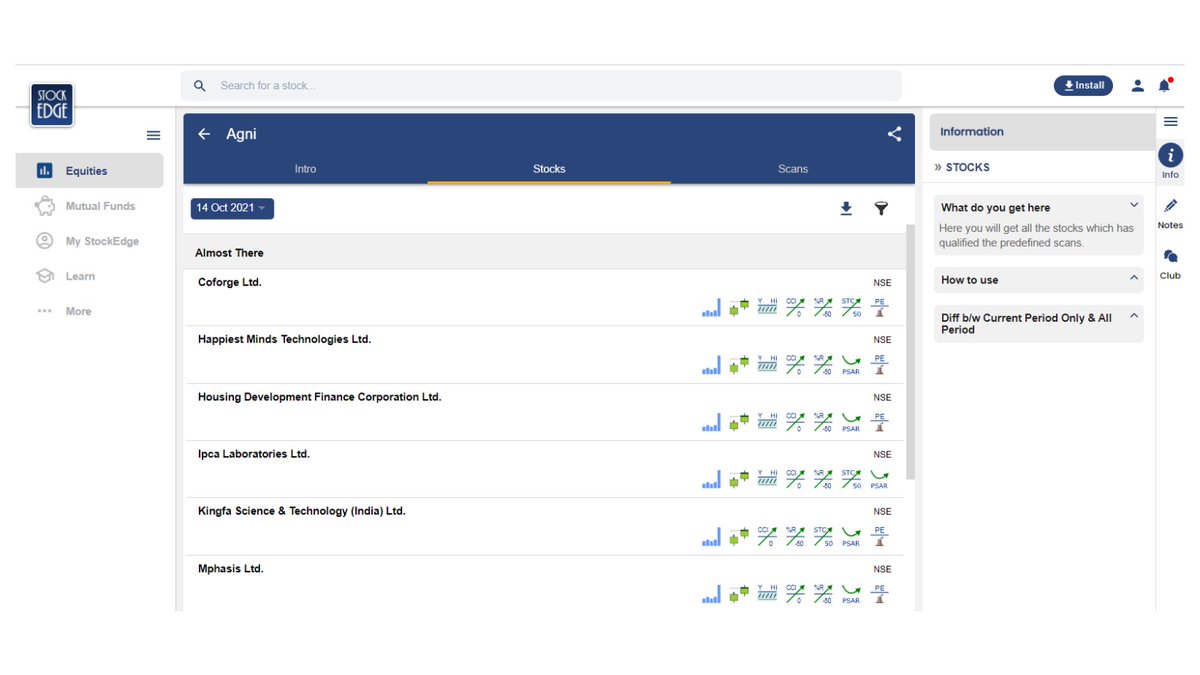This screenshot has height=675, width=1200.
Task: Click the Almost There section header
Action: coord(544,253)
